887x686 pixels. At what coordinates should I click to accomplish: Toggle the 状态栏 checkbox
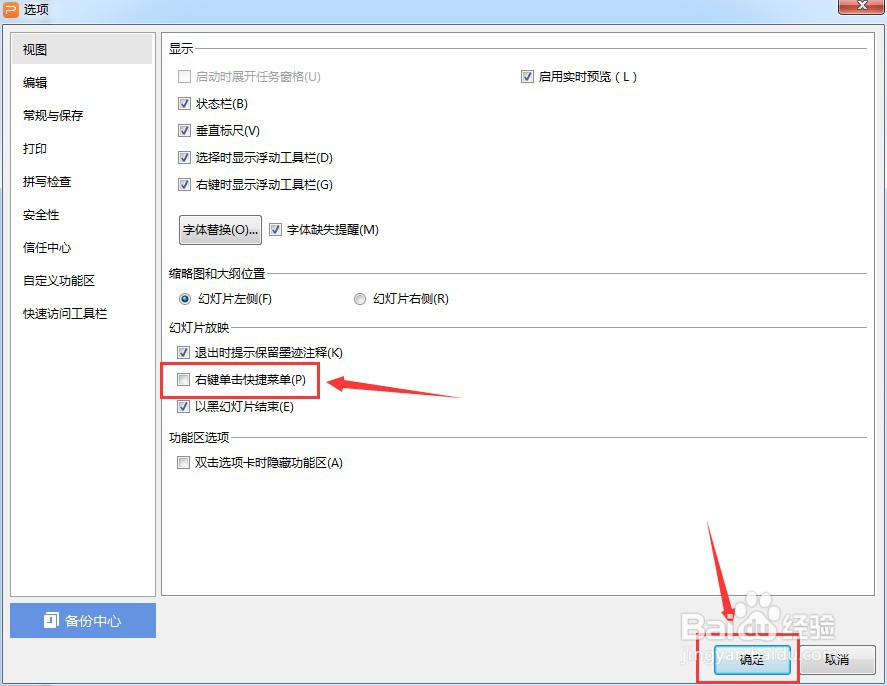click(184, 103)
